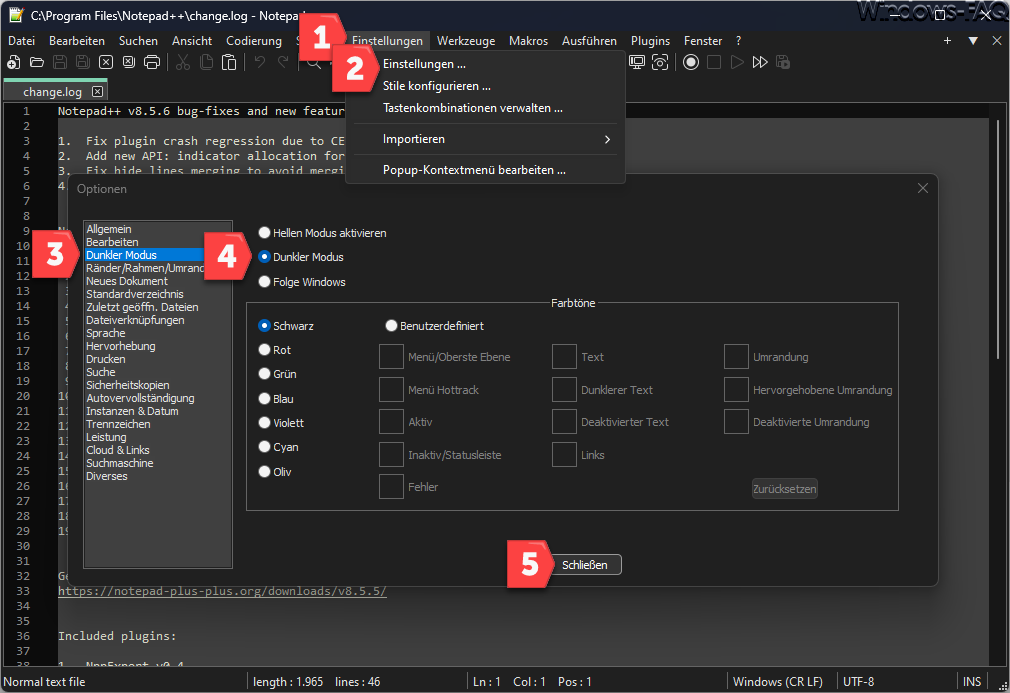Image resolution: width=1010 pixels, height=693 pixels.
Task: Click the Copy toolbar icon
Action: (206, 62)
